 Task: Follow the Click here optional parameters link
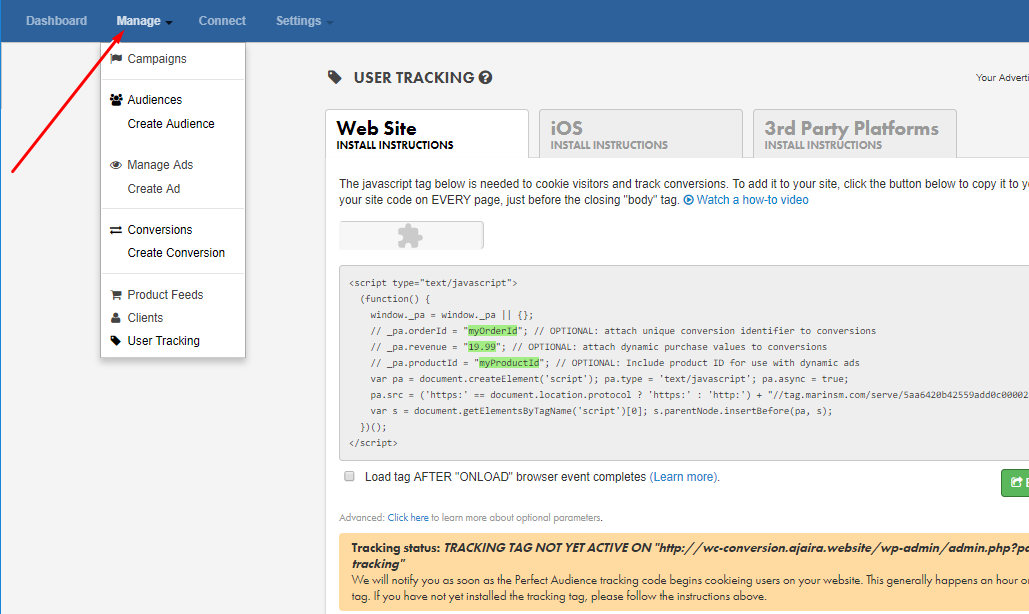(408, 518)
